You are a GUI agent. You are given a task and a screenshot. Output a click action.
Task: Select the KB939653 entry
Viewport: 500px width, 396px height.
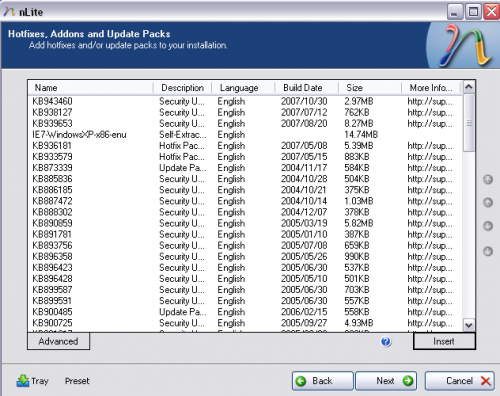245,123
